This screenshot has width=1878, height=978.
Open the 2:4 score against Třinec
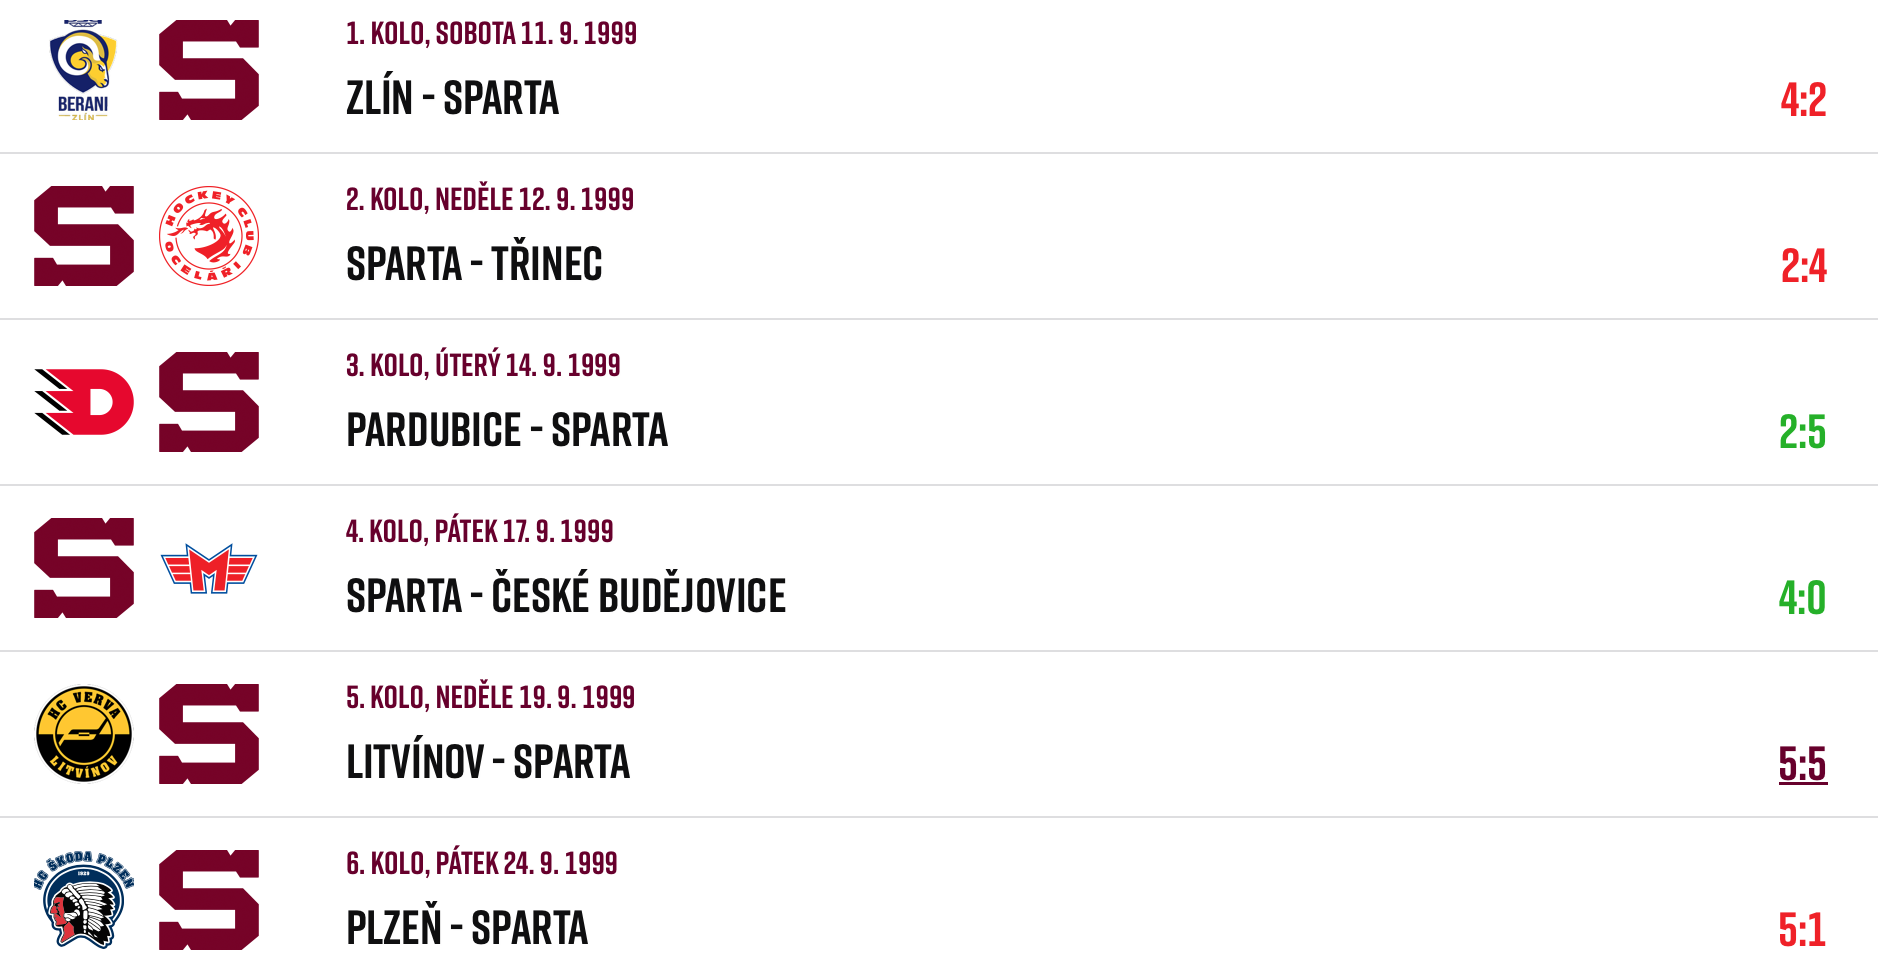pos(1803,266)
